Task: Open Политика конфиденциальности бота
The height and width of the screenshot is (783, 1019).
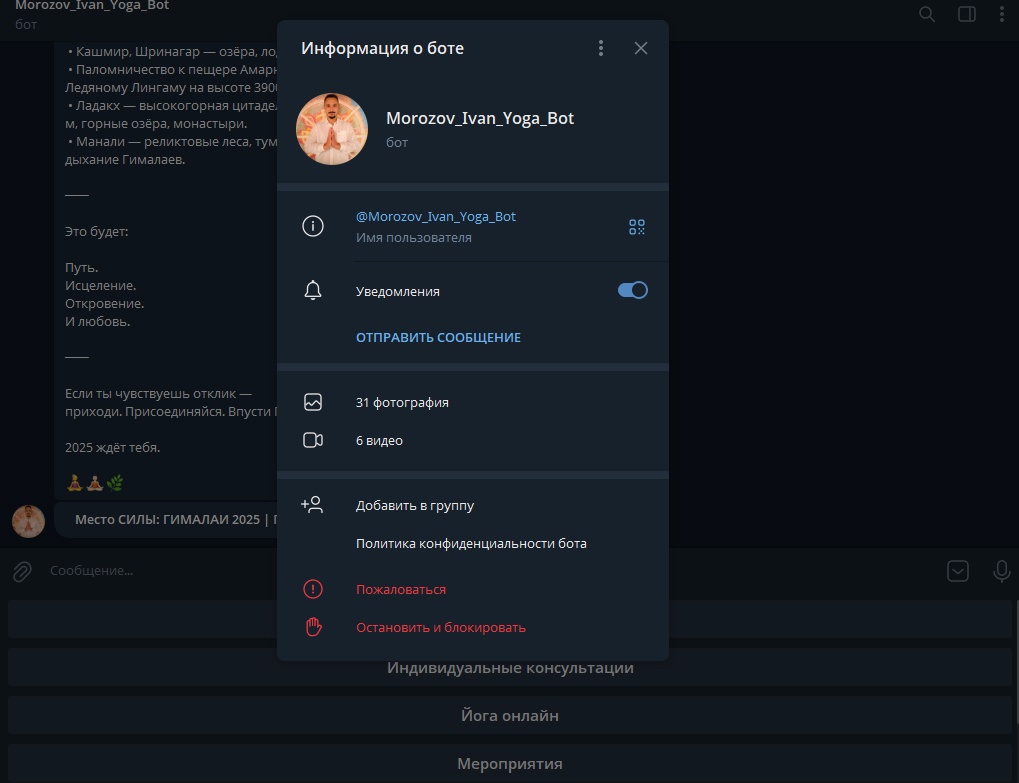Action: (471, 543)
